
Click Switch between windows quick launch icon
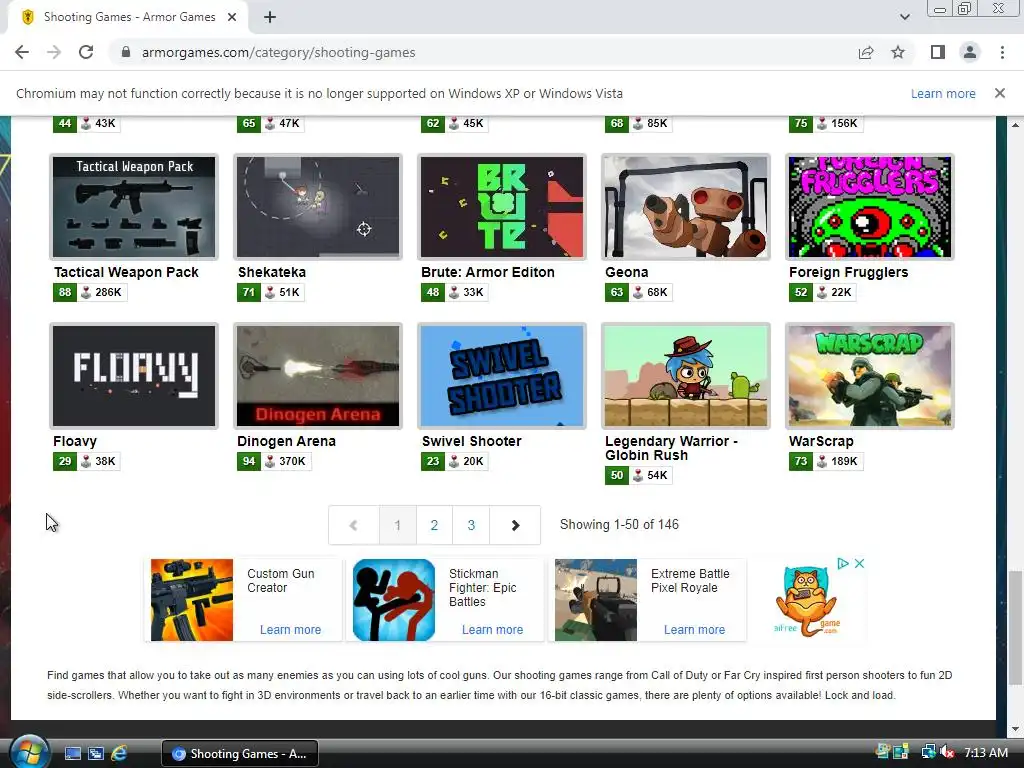96,754
